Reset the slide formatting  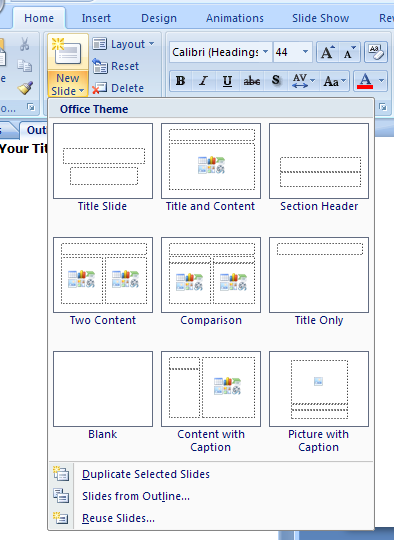(x=116, y=66)
